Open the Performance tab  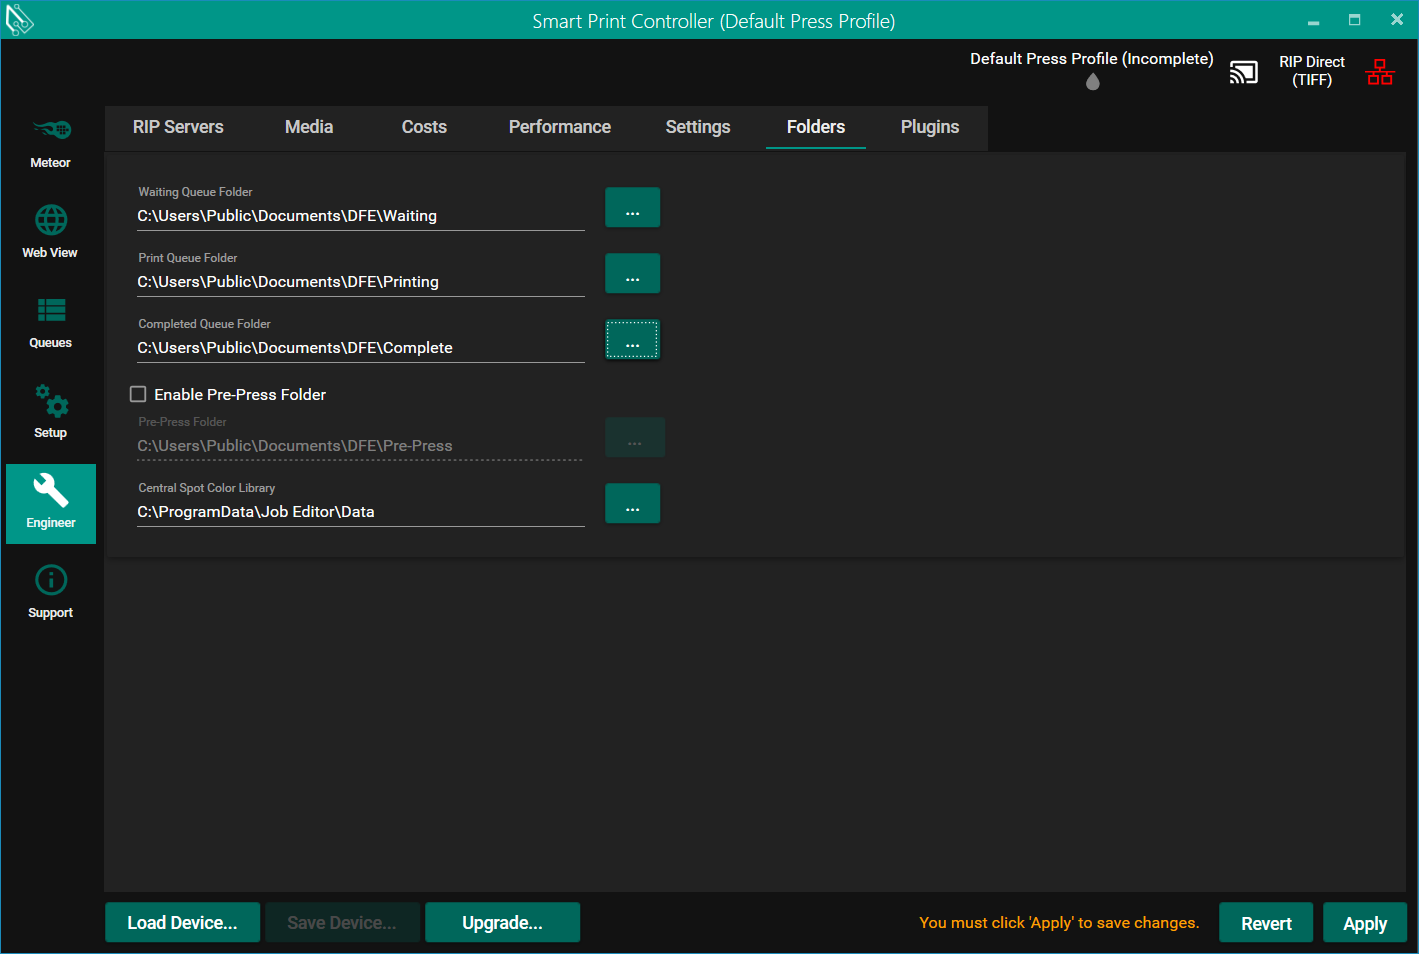(559, 127)
